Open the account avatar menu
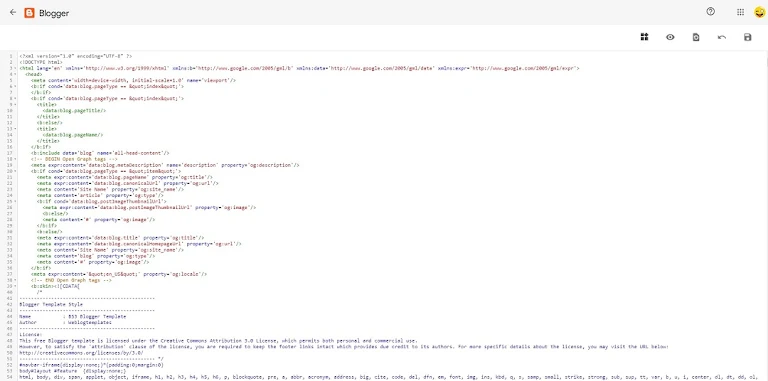 (760, 12)
